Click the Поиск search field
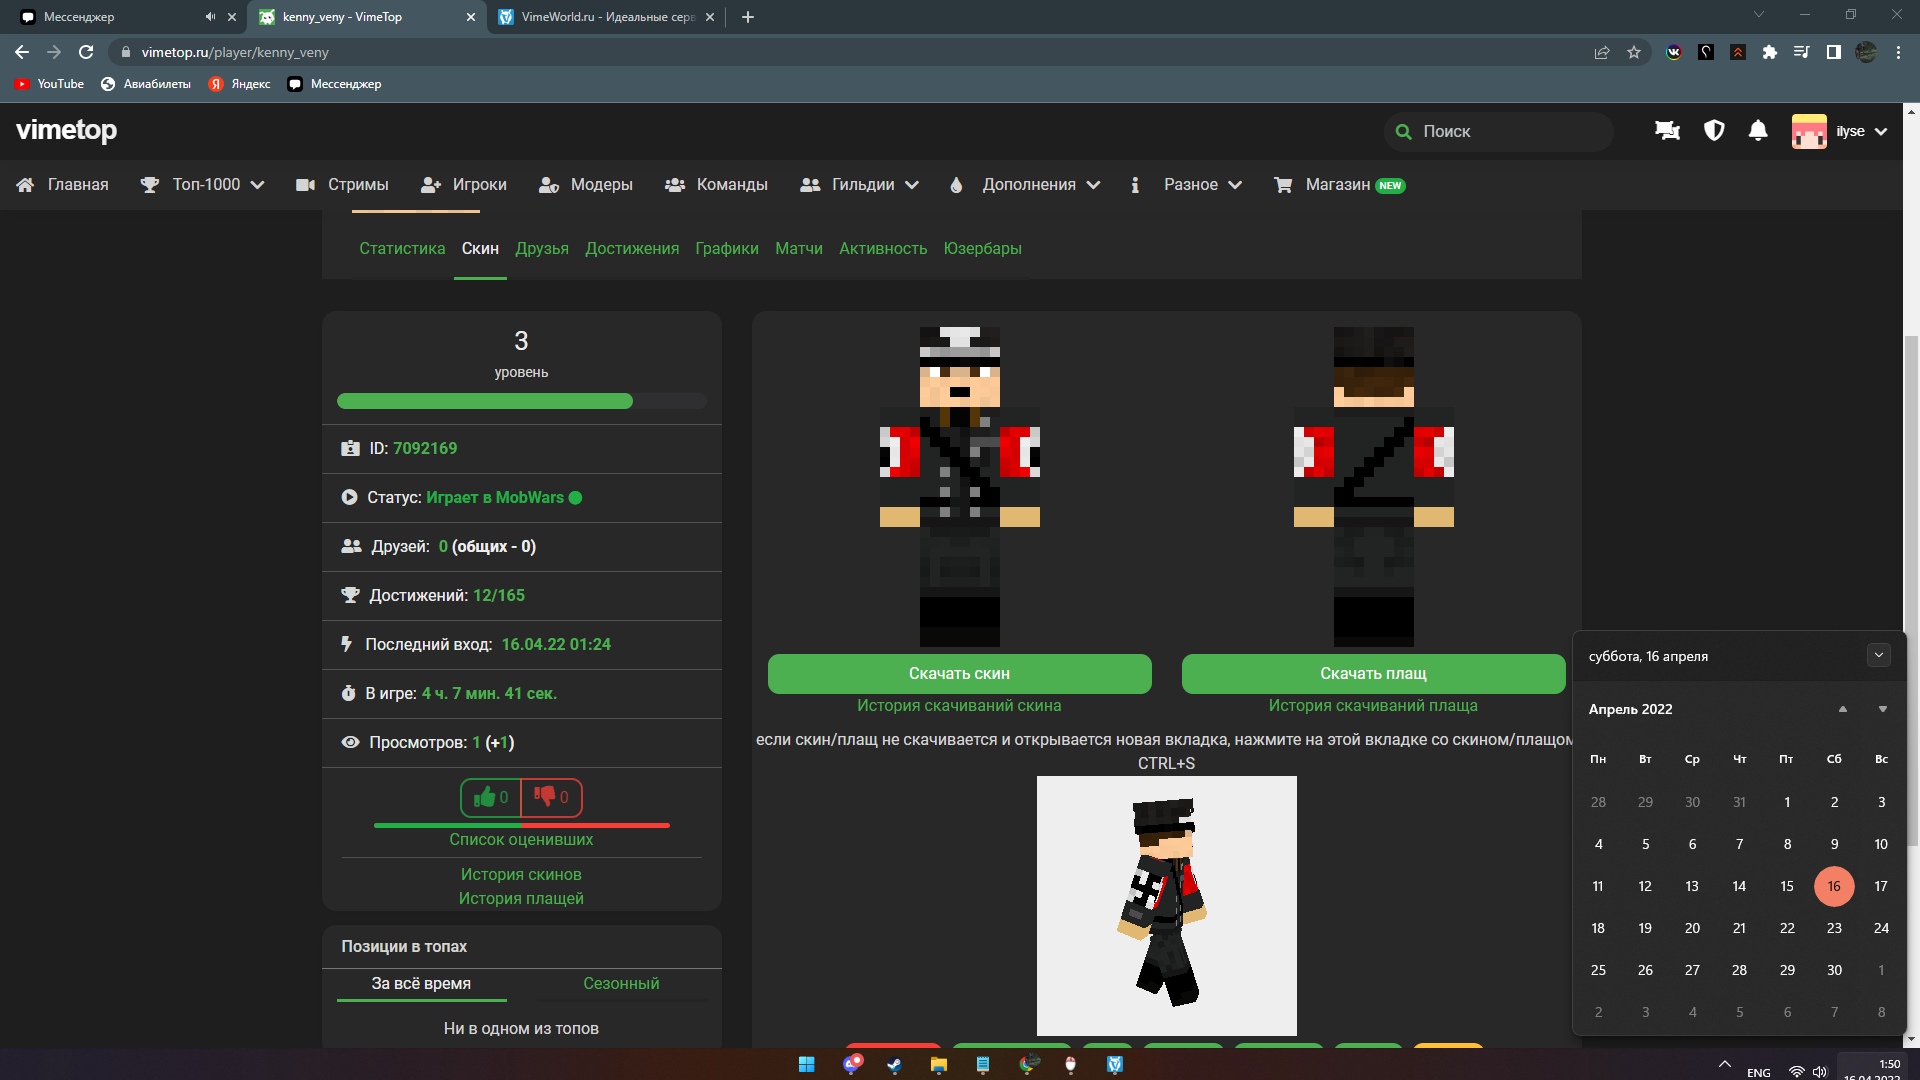 (x=1500, y=131)
